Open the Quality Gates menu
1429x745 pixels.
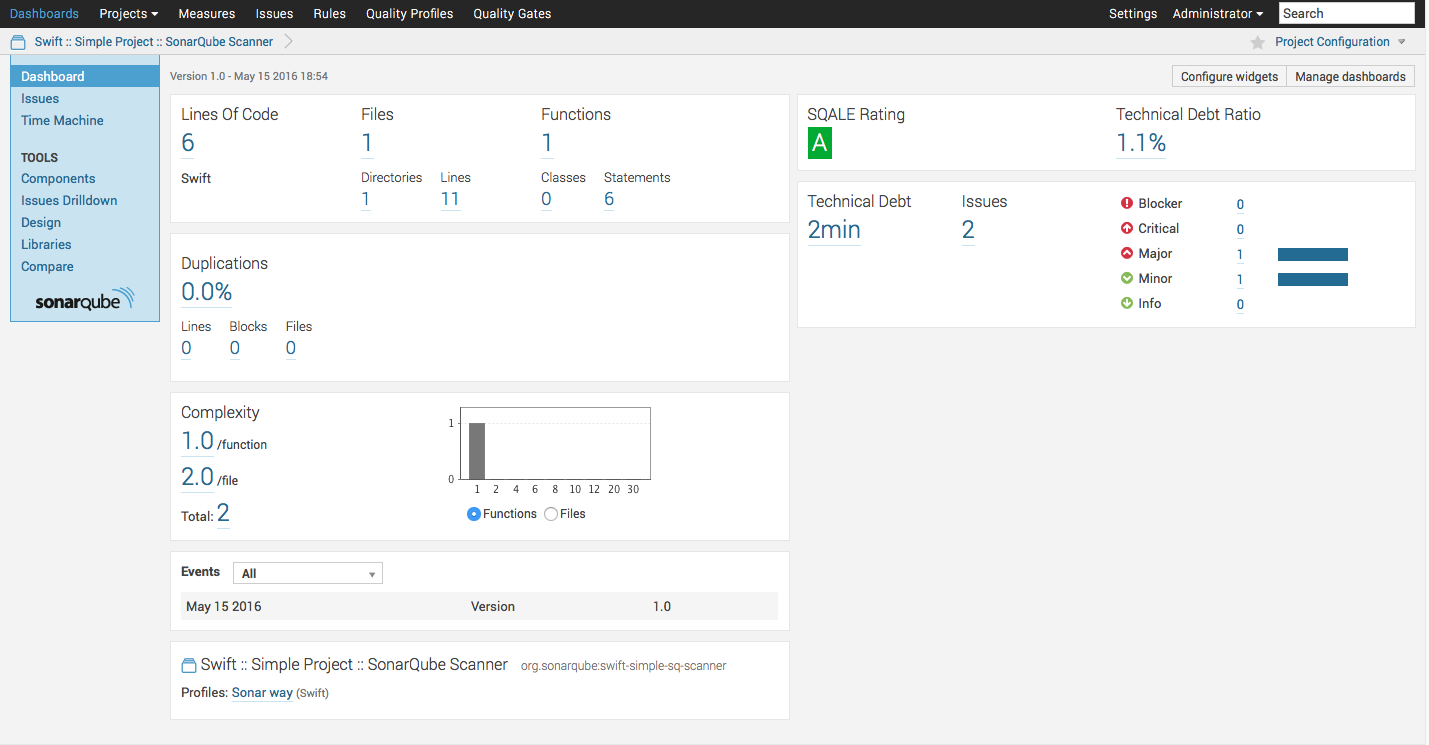[x=512, y=14]
